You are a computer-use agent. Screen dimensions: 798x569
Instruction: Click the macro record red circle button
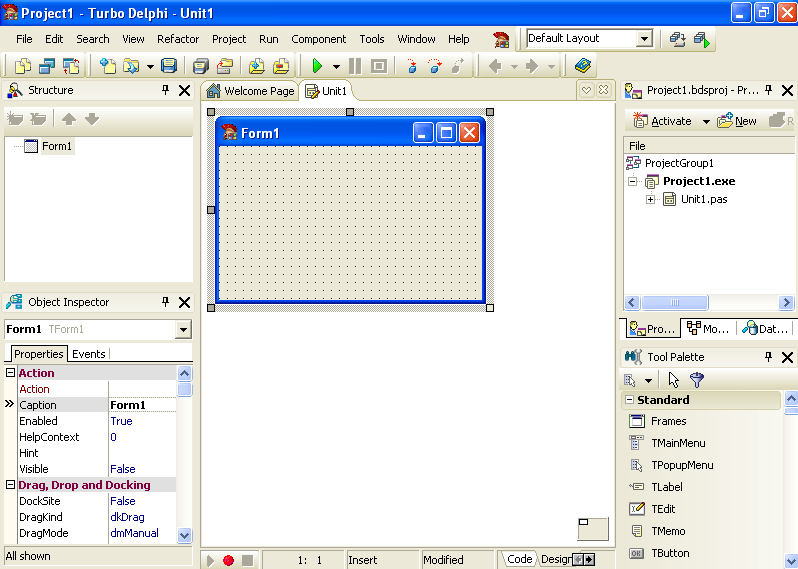pos(228,560)
